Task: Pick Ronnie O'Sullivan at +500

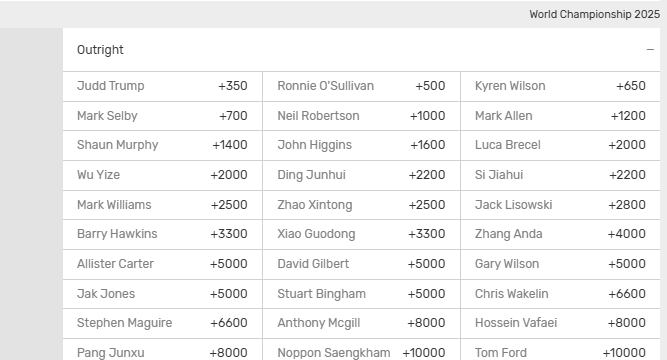Action: [362, 86]
